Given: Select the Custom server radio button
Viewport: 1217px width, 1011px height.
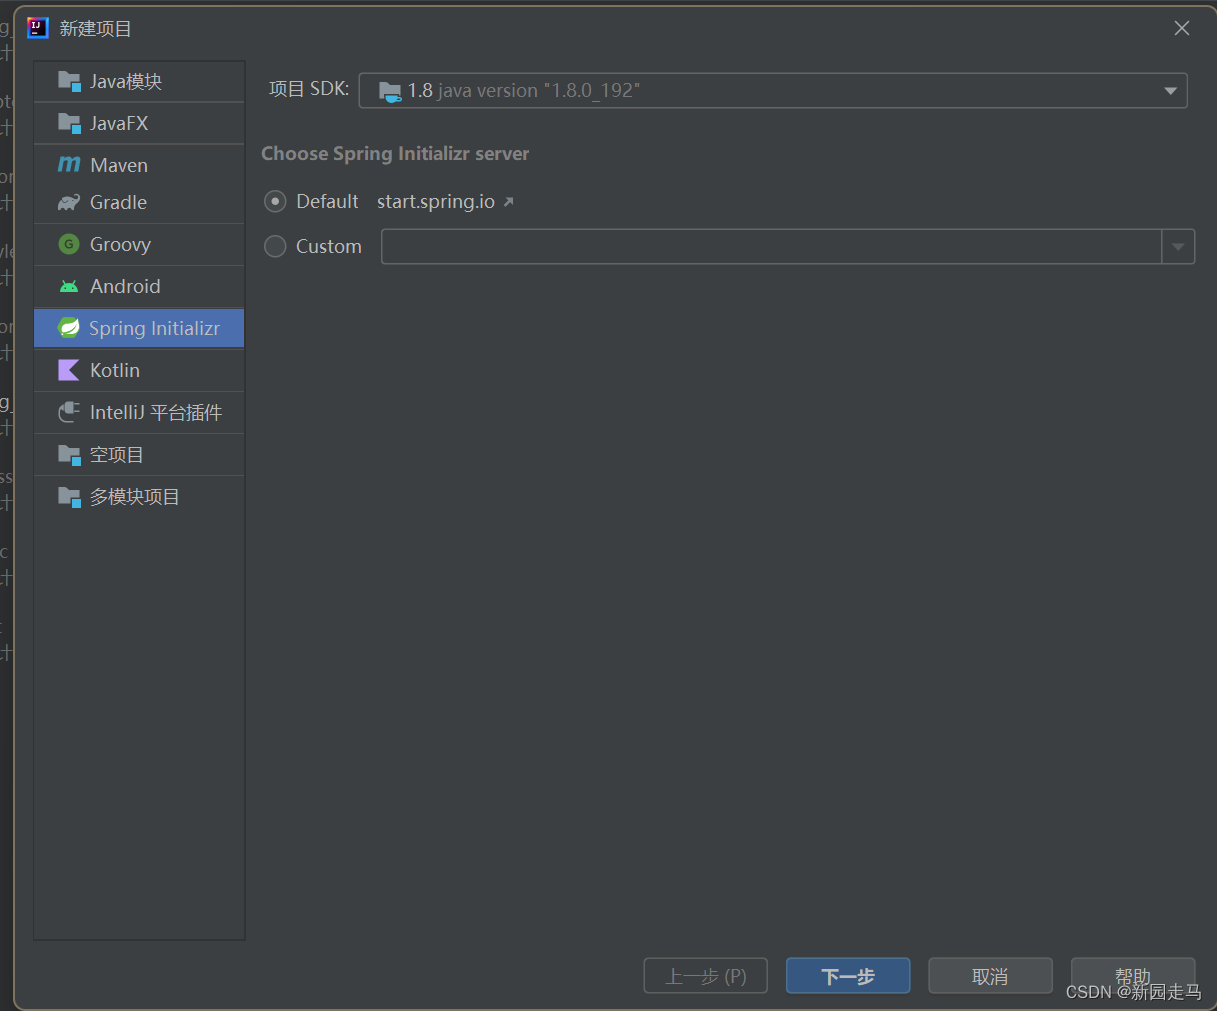Looking at the screenshot, I should point(275,246).
